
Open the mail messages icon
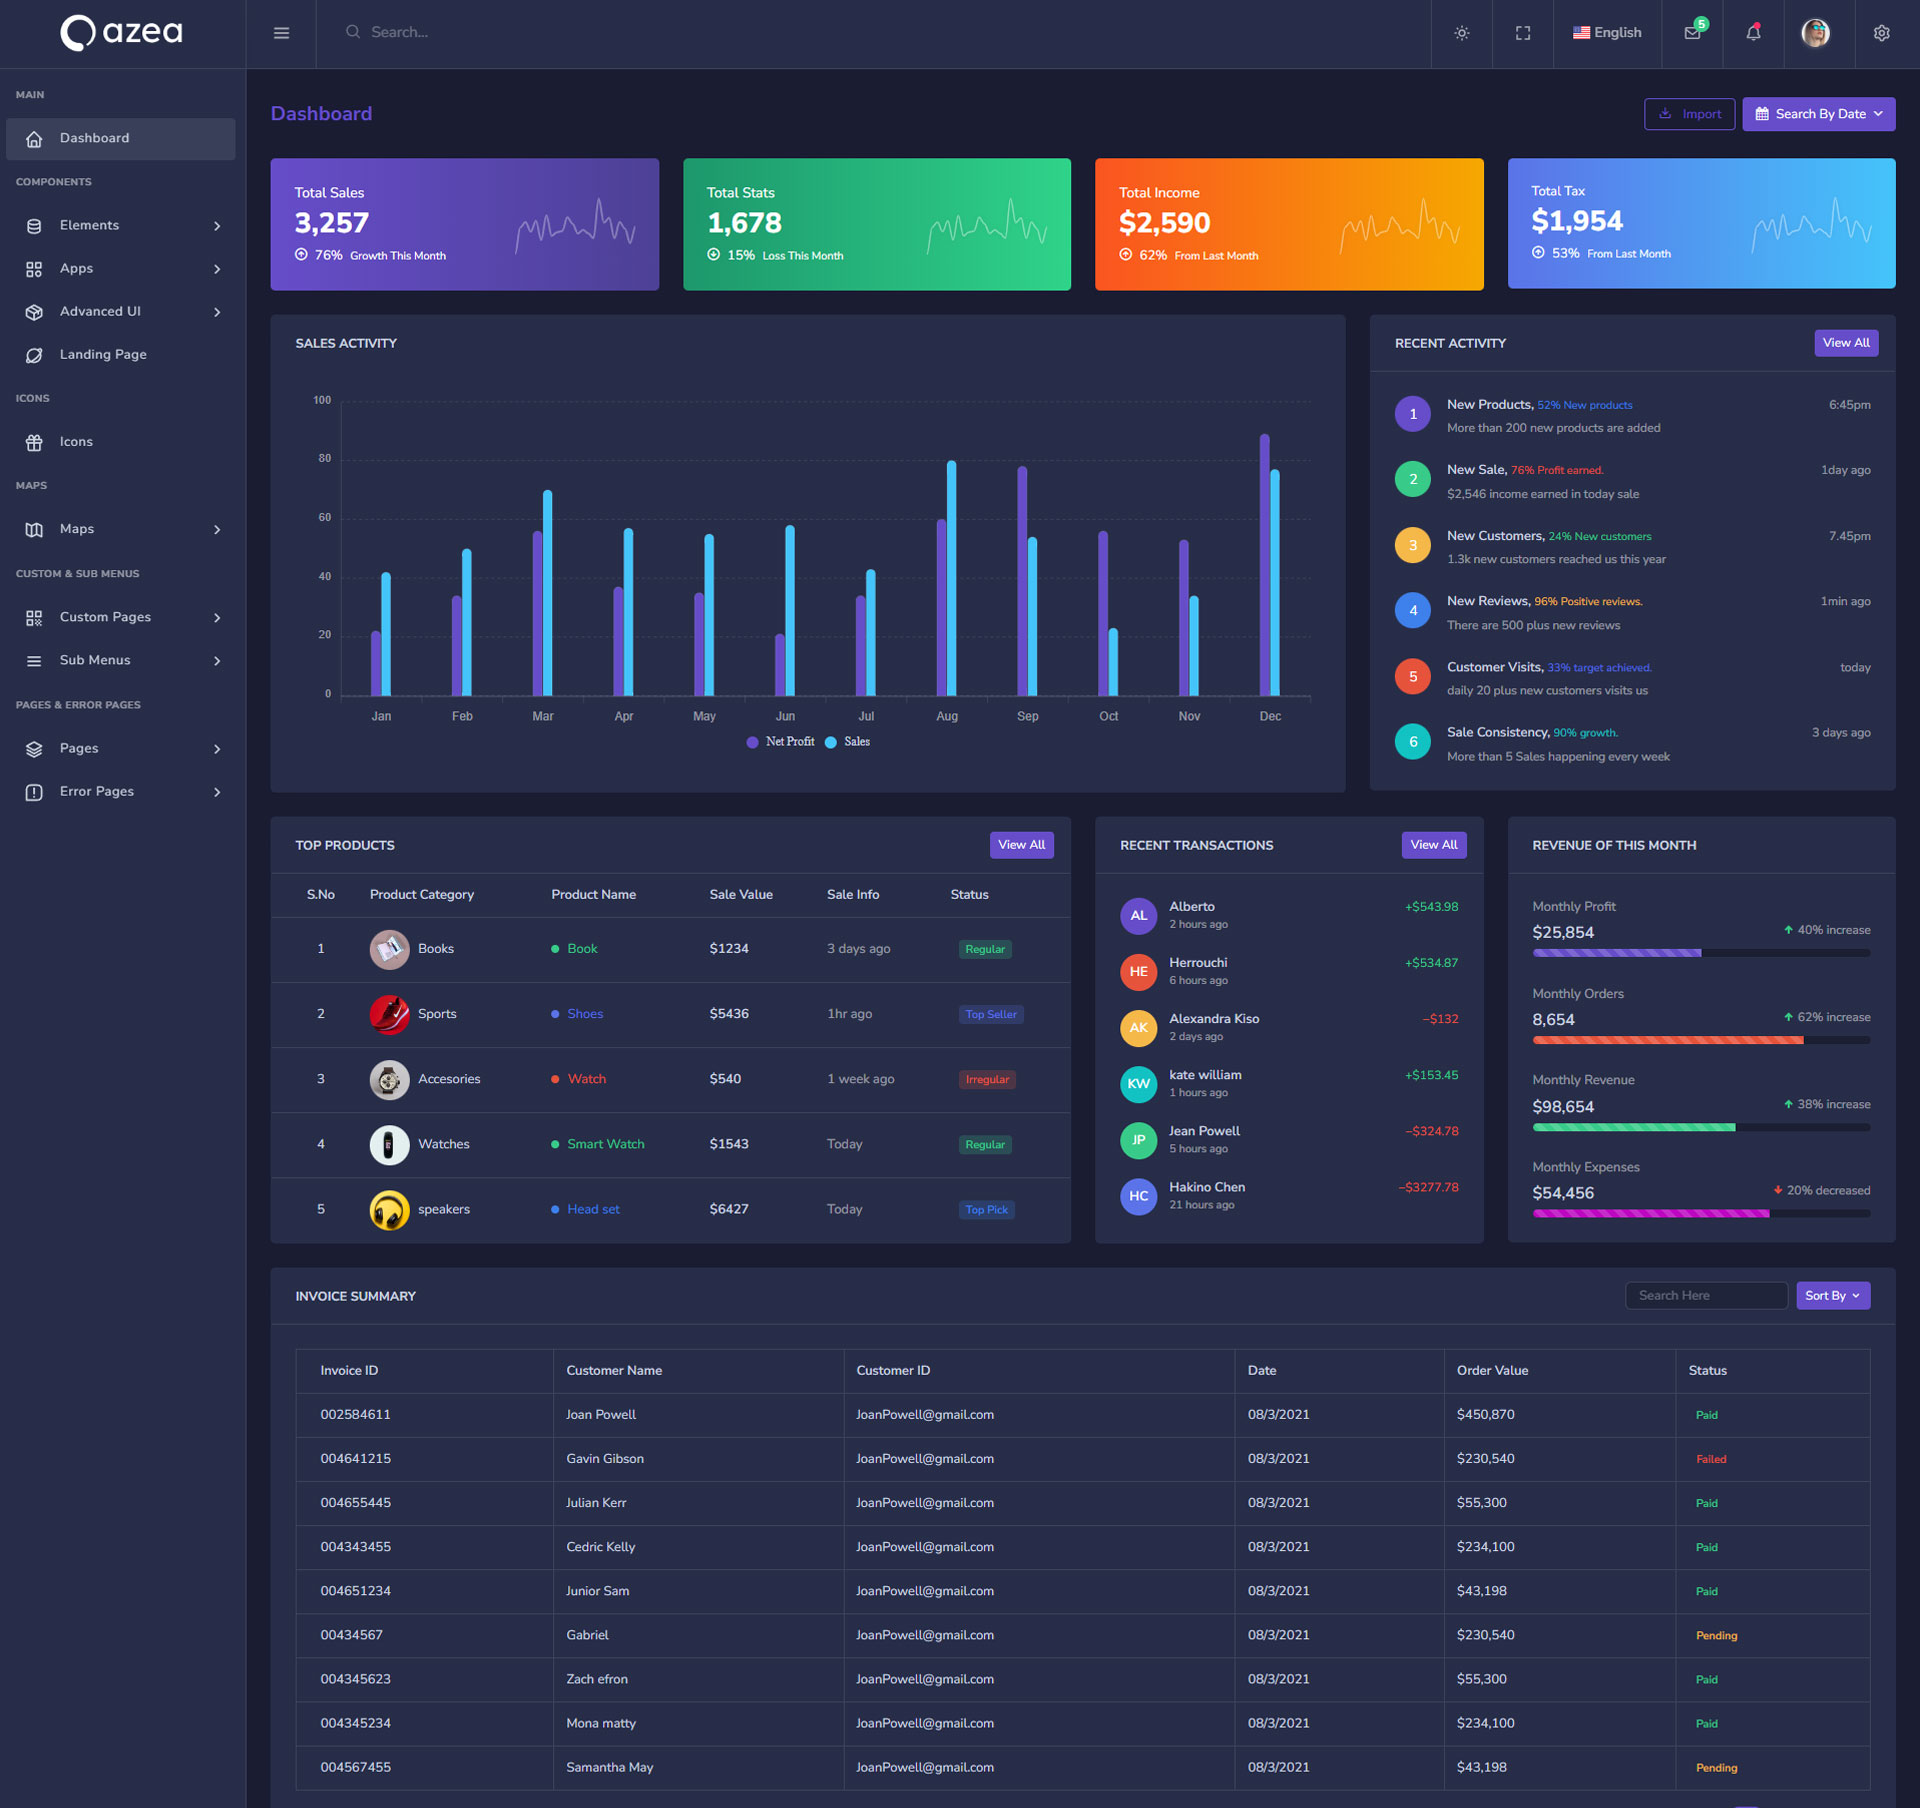click(x=1691, y=33)
